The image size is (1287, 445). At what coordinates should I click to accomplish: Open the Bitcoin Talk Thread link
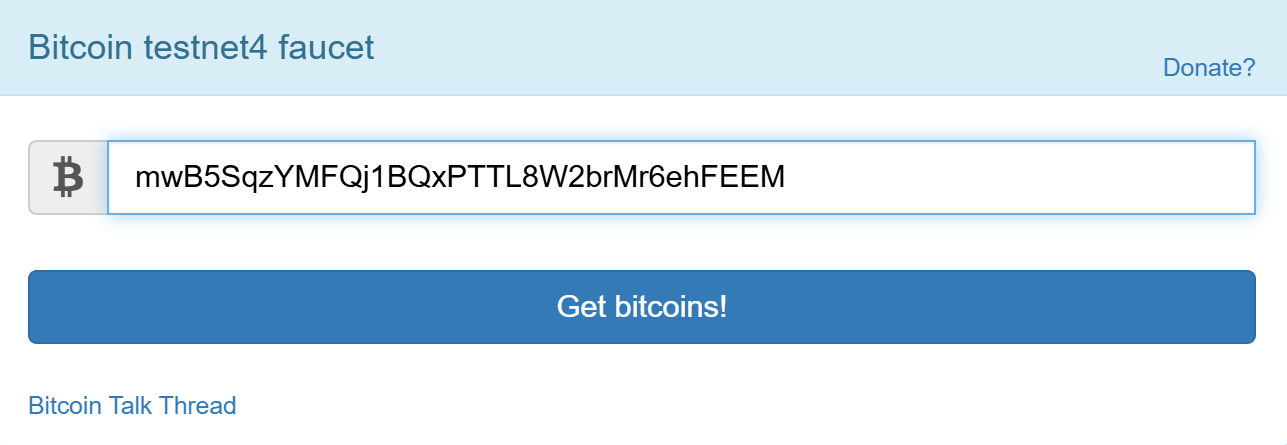[x=132, y=405]
